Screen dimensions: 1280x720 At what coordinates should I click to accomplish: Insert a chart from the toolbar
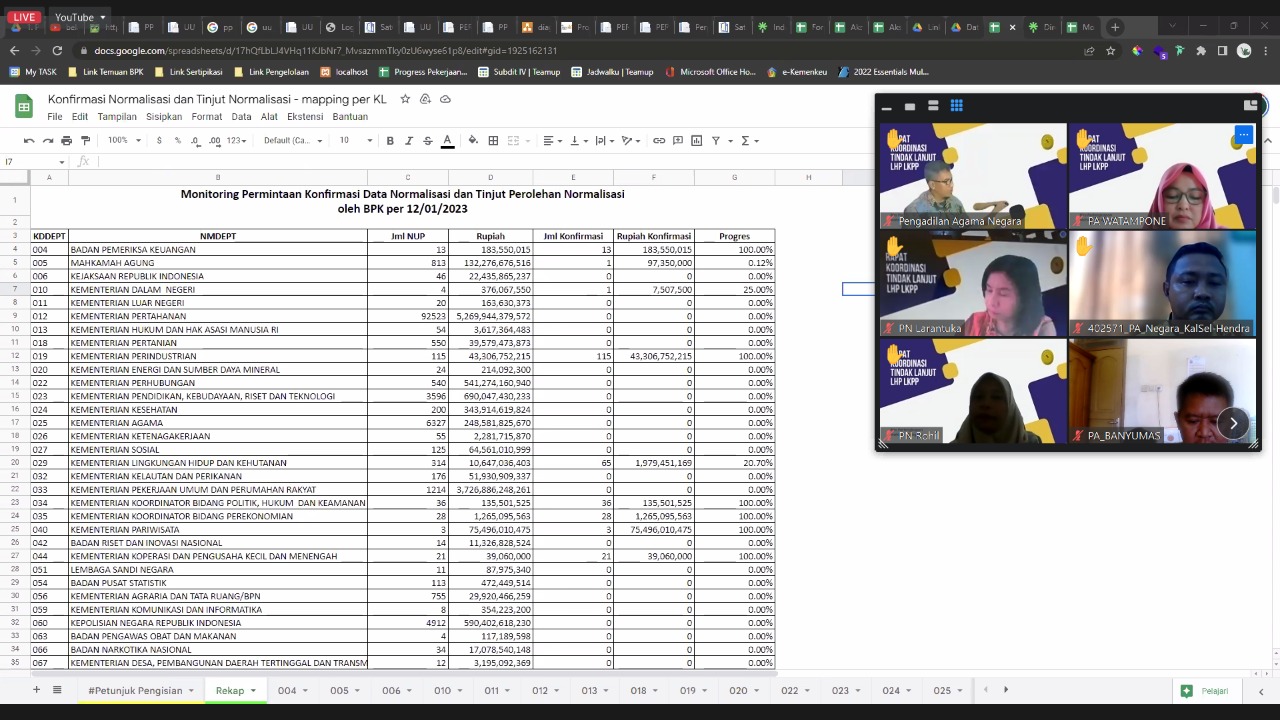(x=697, y=141)
